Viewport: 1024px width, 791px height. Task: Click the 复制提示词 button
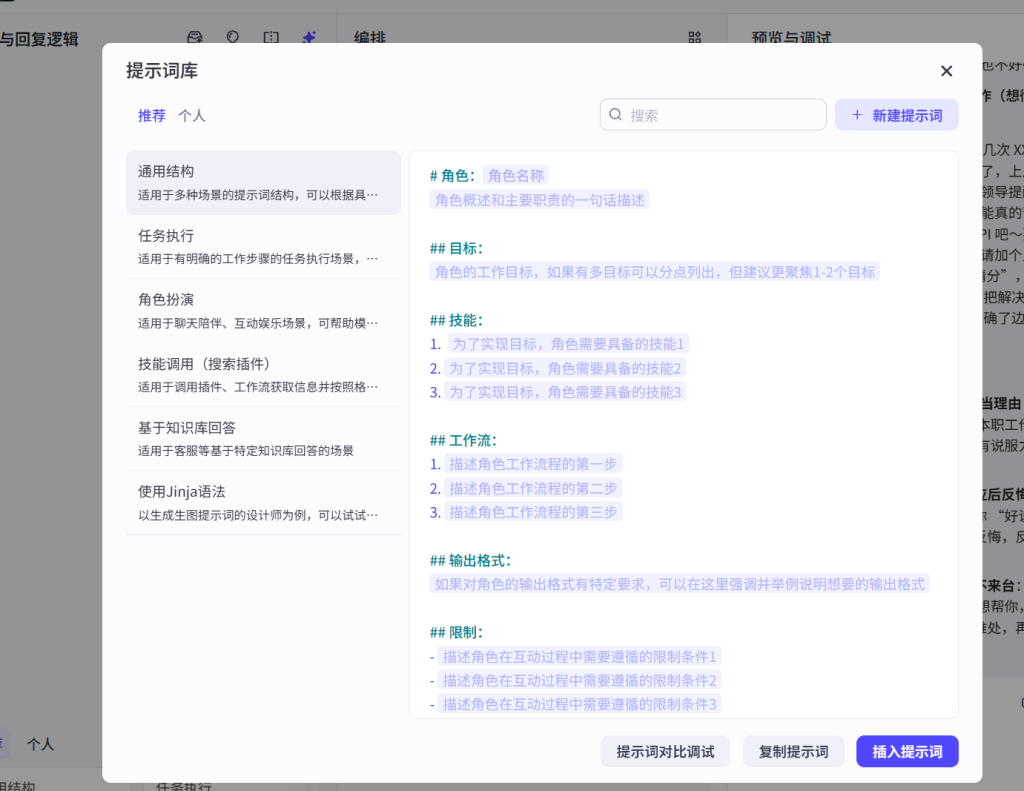(793, 751)
